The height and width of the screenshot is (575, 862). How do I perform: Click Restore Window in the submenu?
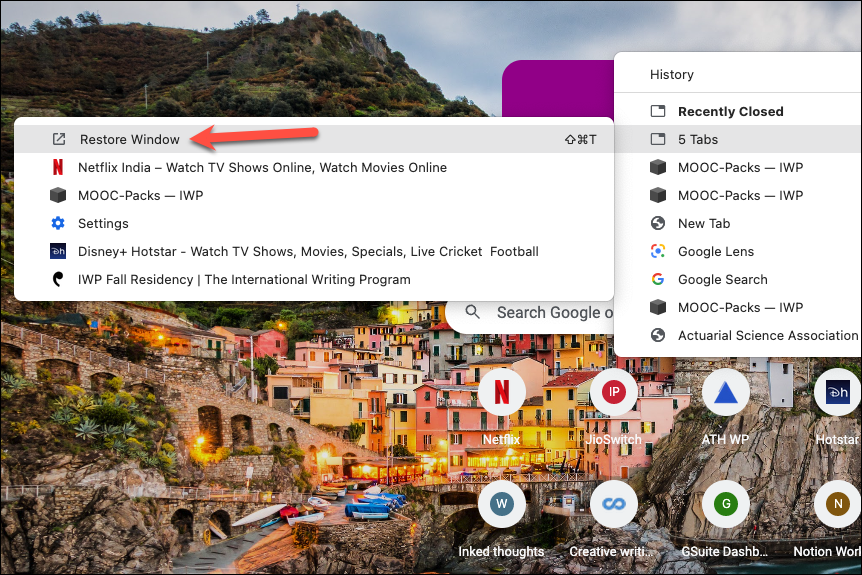click(314, 140)
